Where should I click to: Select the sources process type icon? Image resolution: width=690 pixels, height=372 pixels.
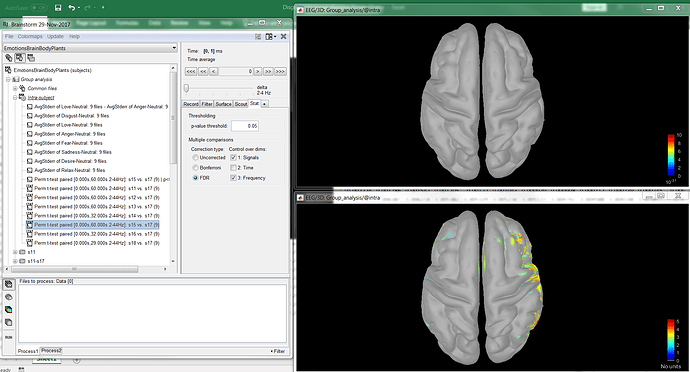pos(8,297)
